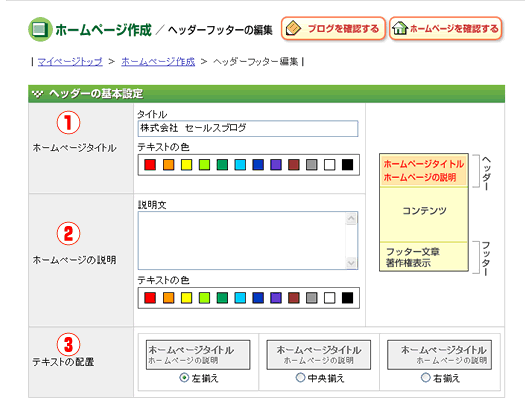
Task: Click the right-aligned layout preview thumbnail
Action: (439, 355)
